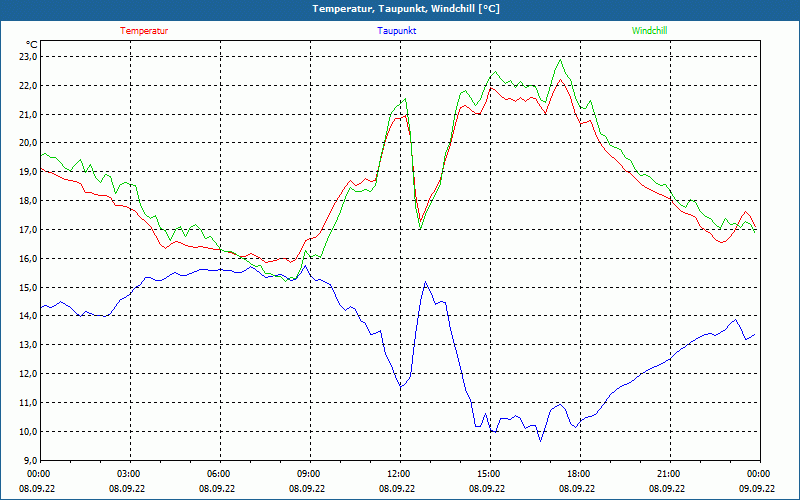Click the 20,0 y-axis value

point(28,143)
